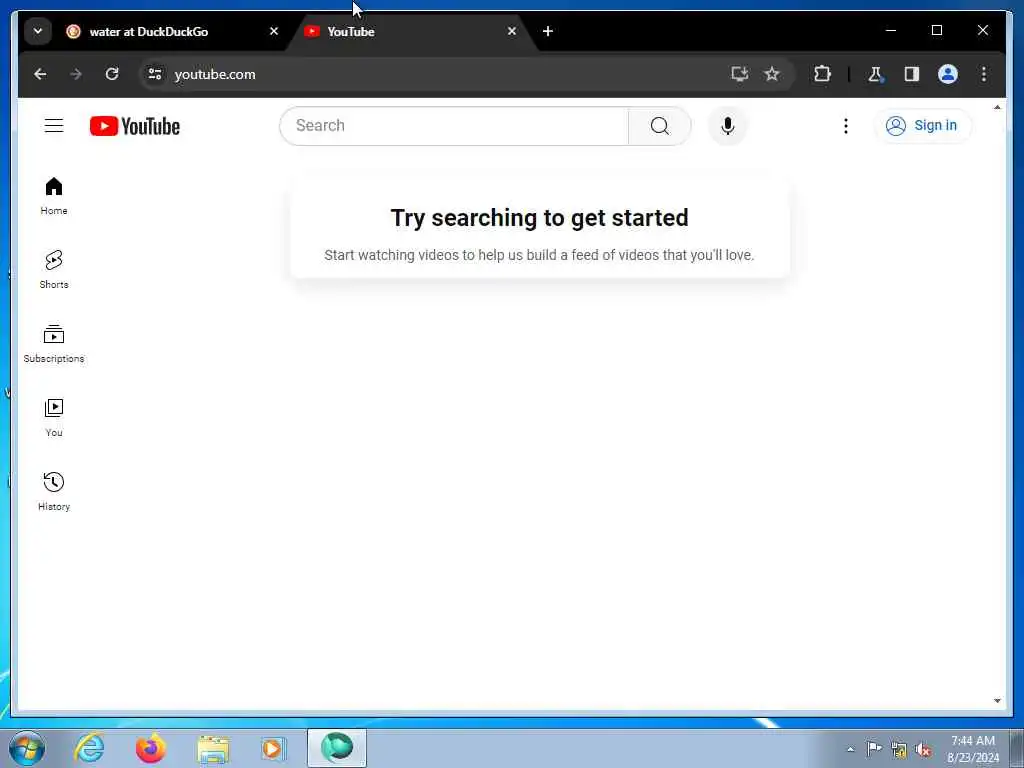Maximize the browser window
Viewport: 1024px width, 768px height.
[x=936, y=31]
